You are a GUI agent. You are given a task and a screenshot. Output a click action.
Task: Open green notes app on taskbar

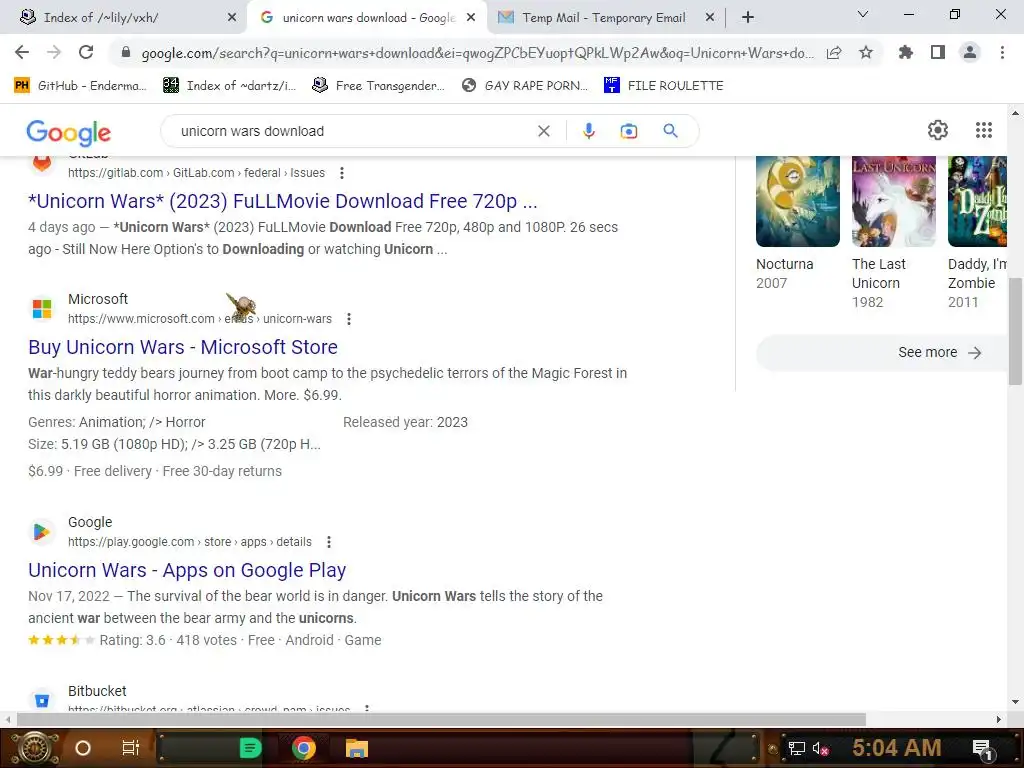pos(250,748)
